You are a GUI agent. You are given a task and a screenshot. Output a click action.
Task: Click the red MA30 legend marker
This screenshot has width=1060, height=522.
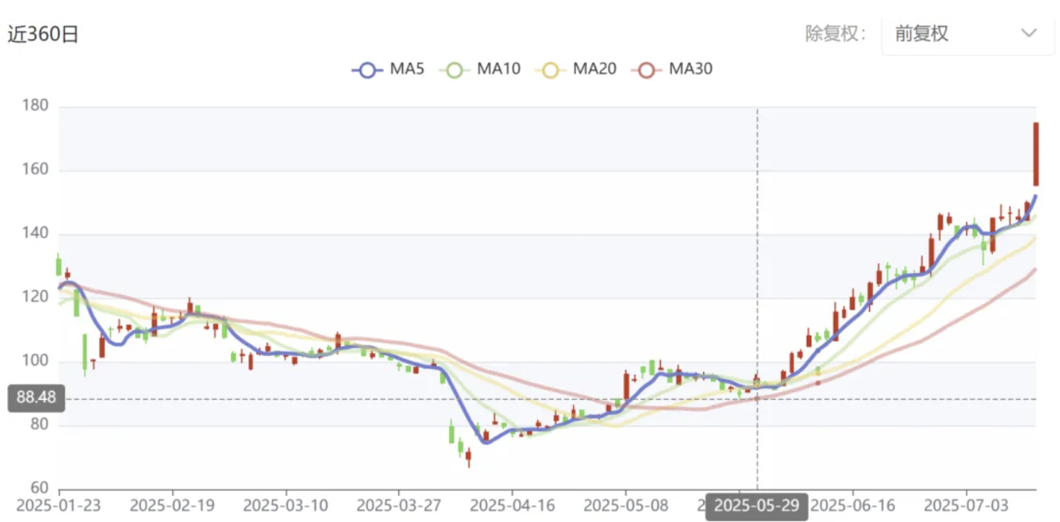point(648,70)
